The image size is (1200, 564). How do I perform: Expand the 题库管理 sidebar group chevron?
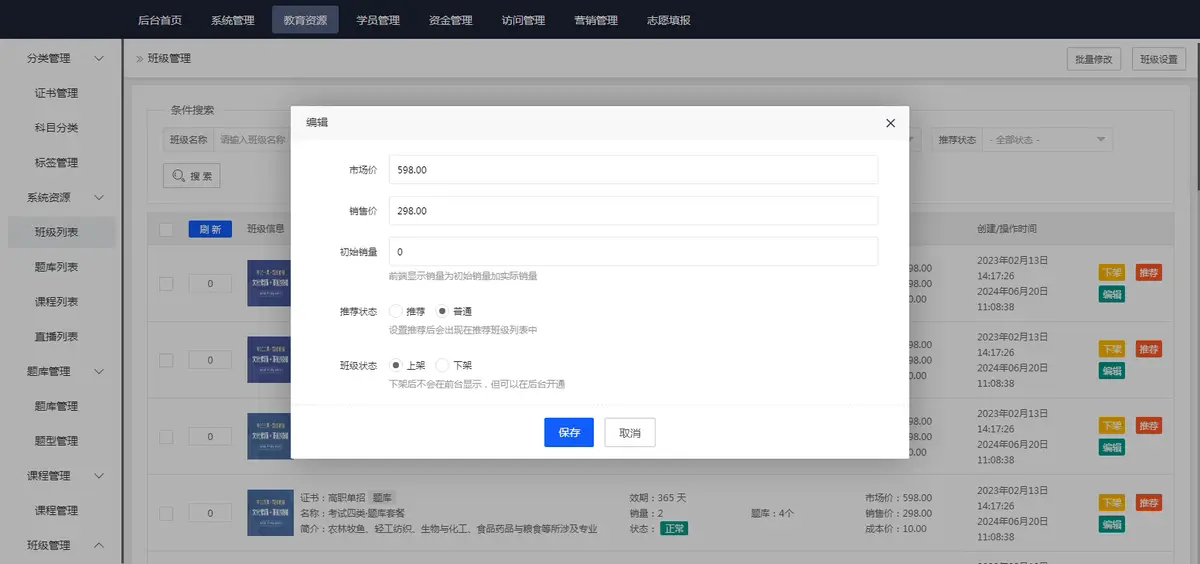coord(98,372)
